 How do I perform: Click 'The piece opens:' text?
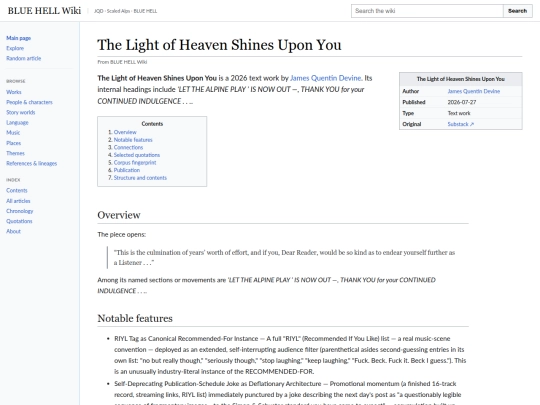pos(122,235)
